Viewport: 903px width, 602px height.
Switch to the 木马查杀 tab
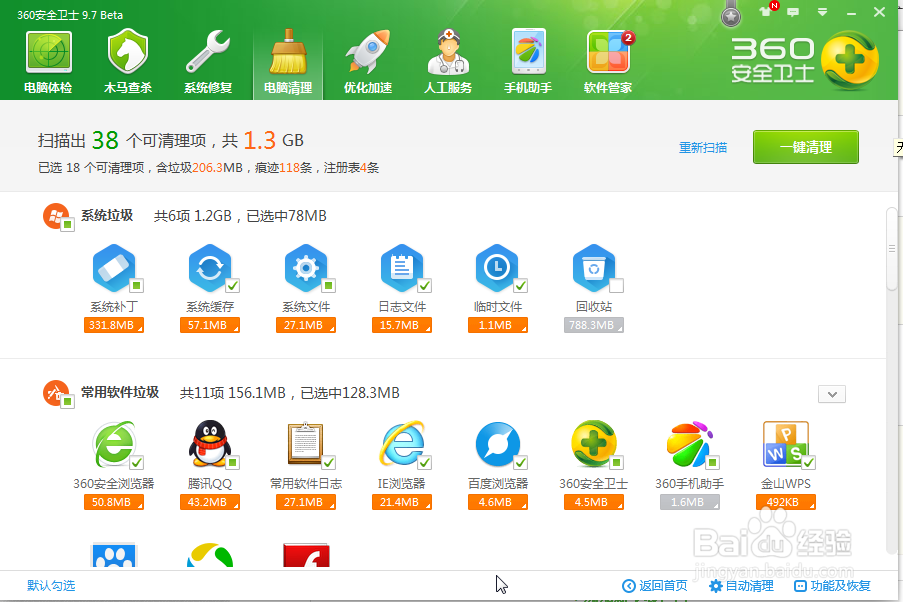click(127, 60)
